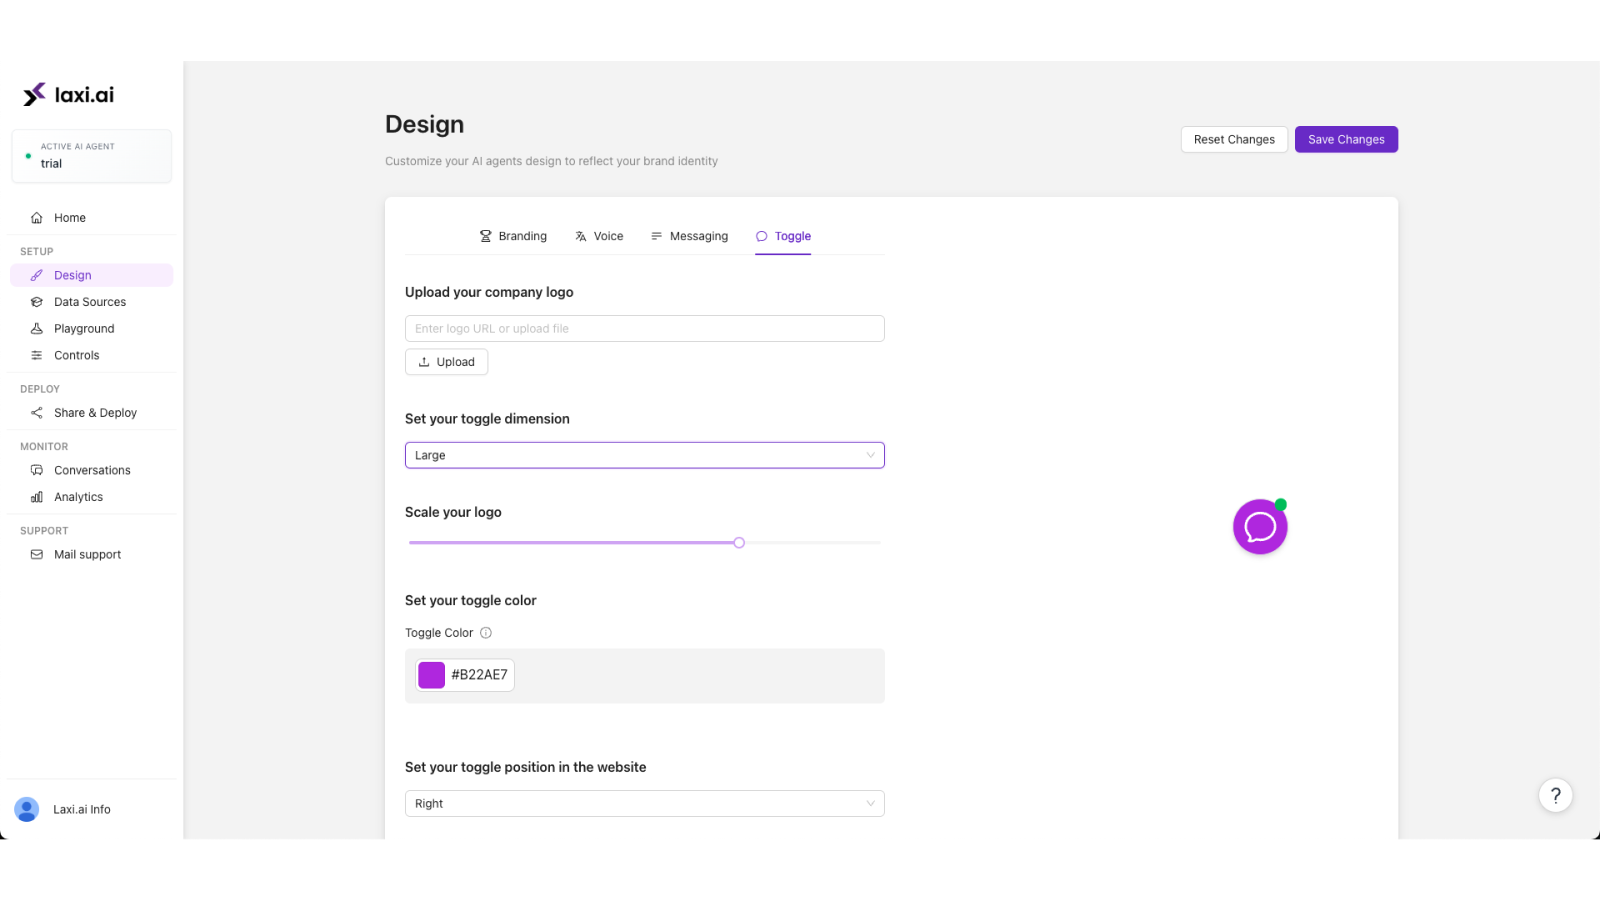Viewport: 1600px width, 900px height.
Task: Click the purple toggle color swatch
Action: (x=432, y=675)
